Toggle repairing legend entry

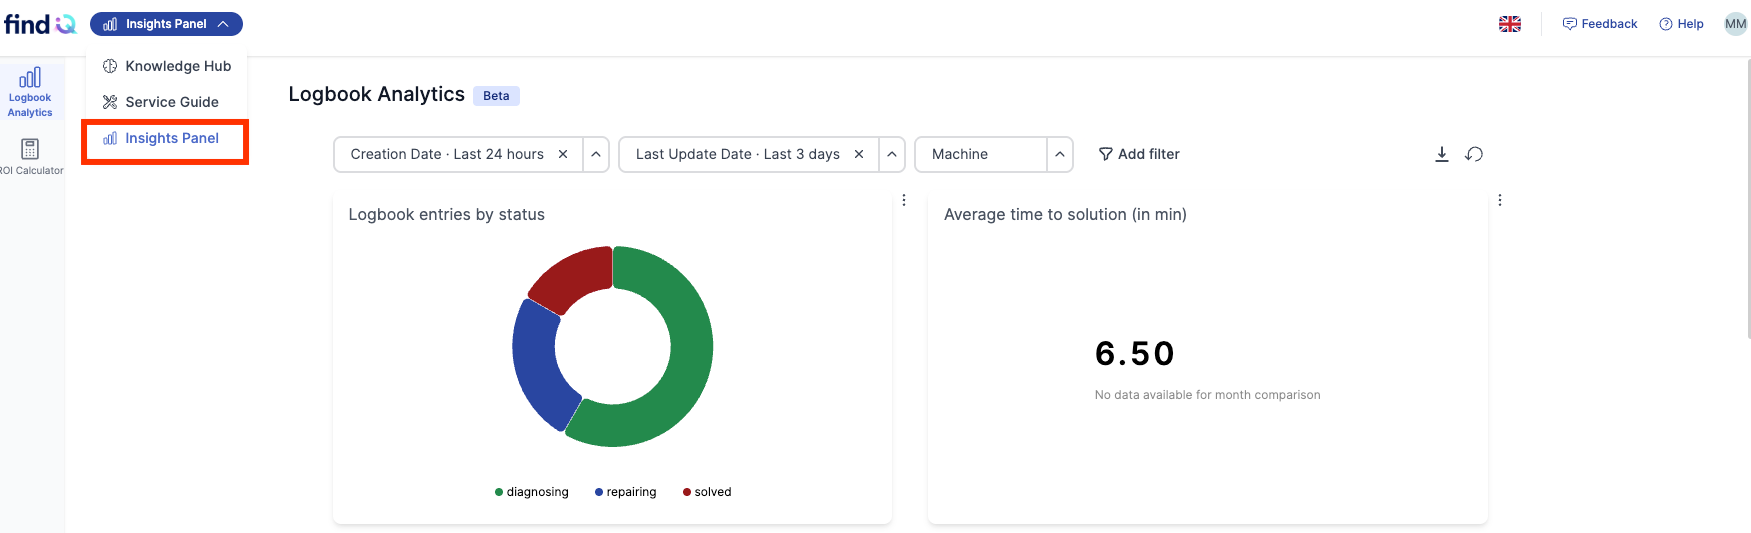[626, 492]
